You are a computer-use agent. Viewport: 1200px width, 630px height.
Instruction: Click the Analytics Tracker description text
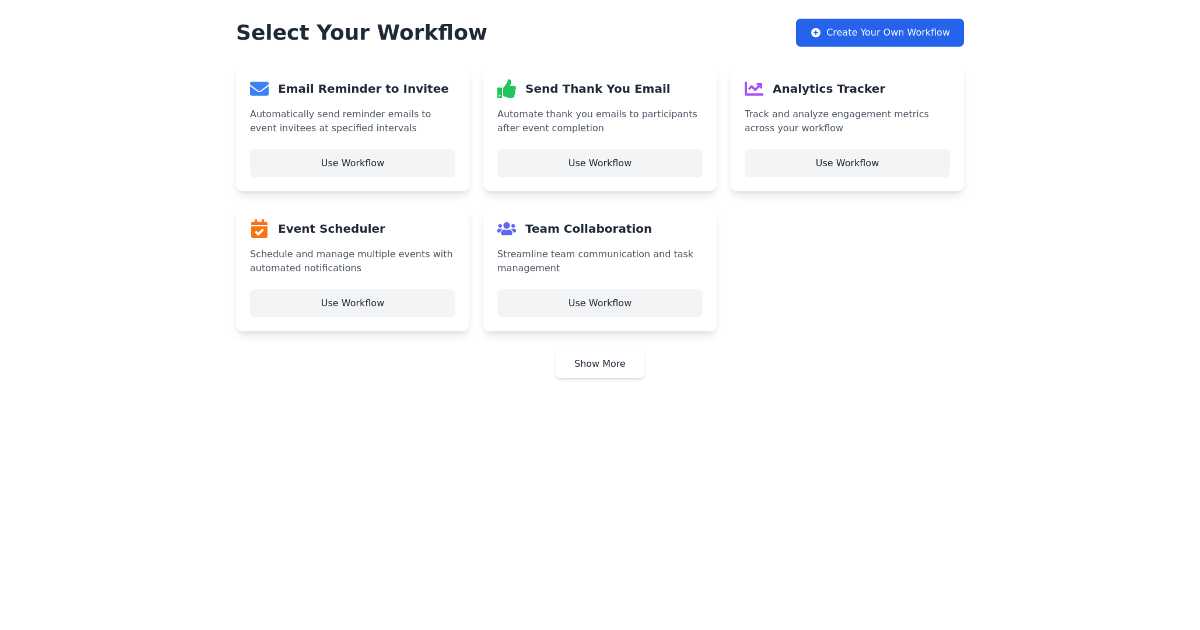836,120
